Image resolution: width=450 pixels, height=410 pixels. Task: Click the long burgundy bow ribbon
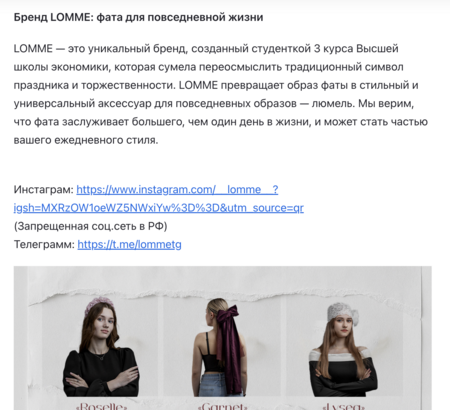click(230, 347)
